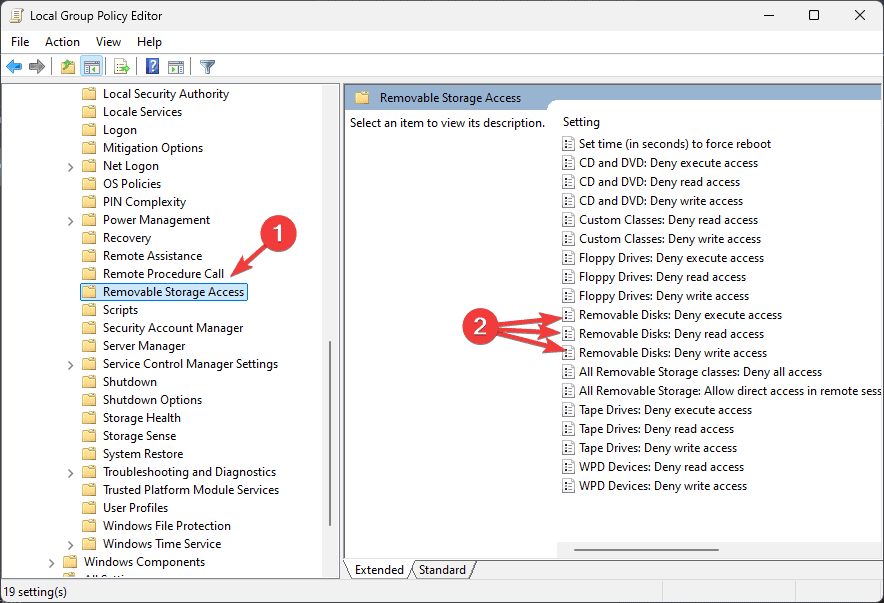
Task: Click the Scripts folder icon
Action: (x=89, y=310)
